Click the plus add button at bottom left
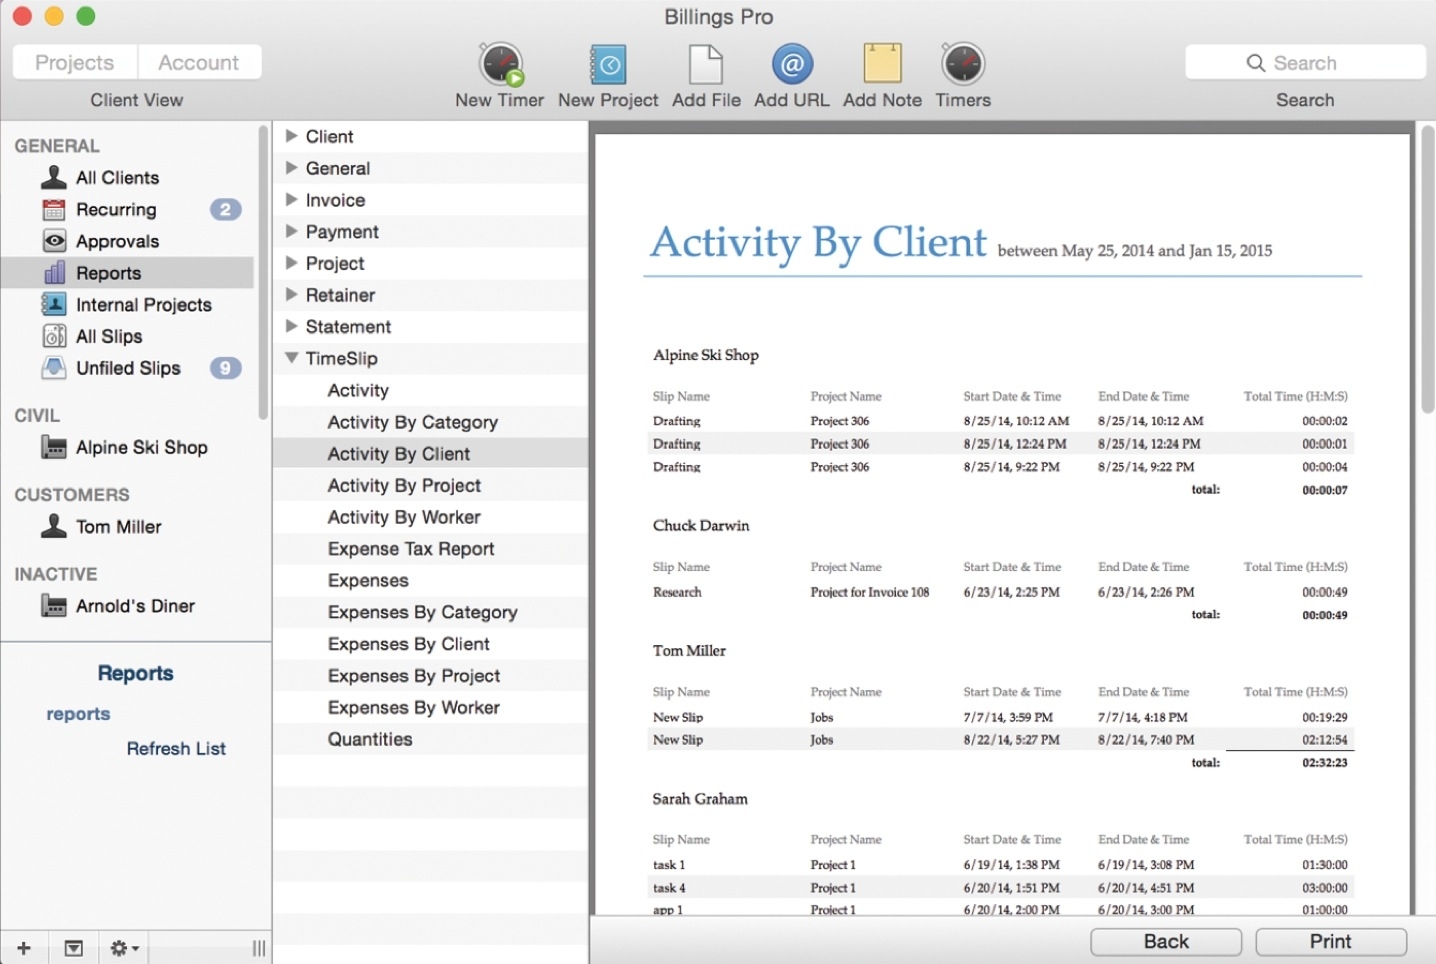The image size is (1436, 964). [x=24, y=948]
